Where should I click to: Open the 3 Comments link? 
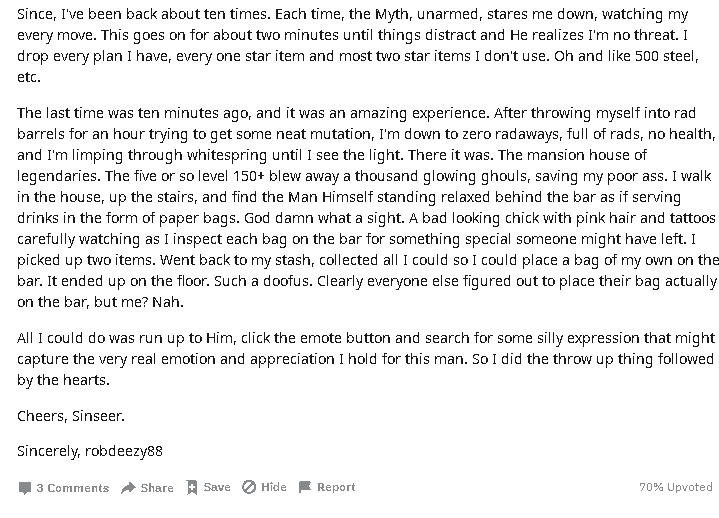click(x=64, y=488)
